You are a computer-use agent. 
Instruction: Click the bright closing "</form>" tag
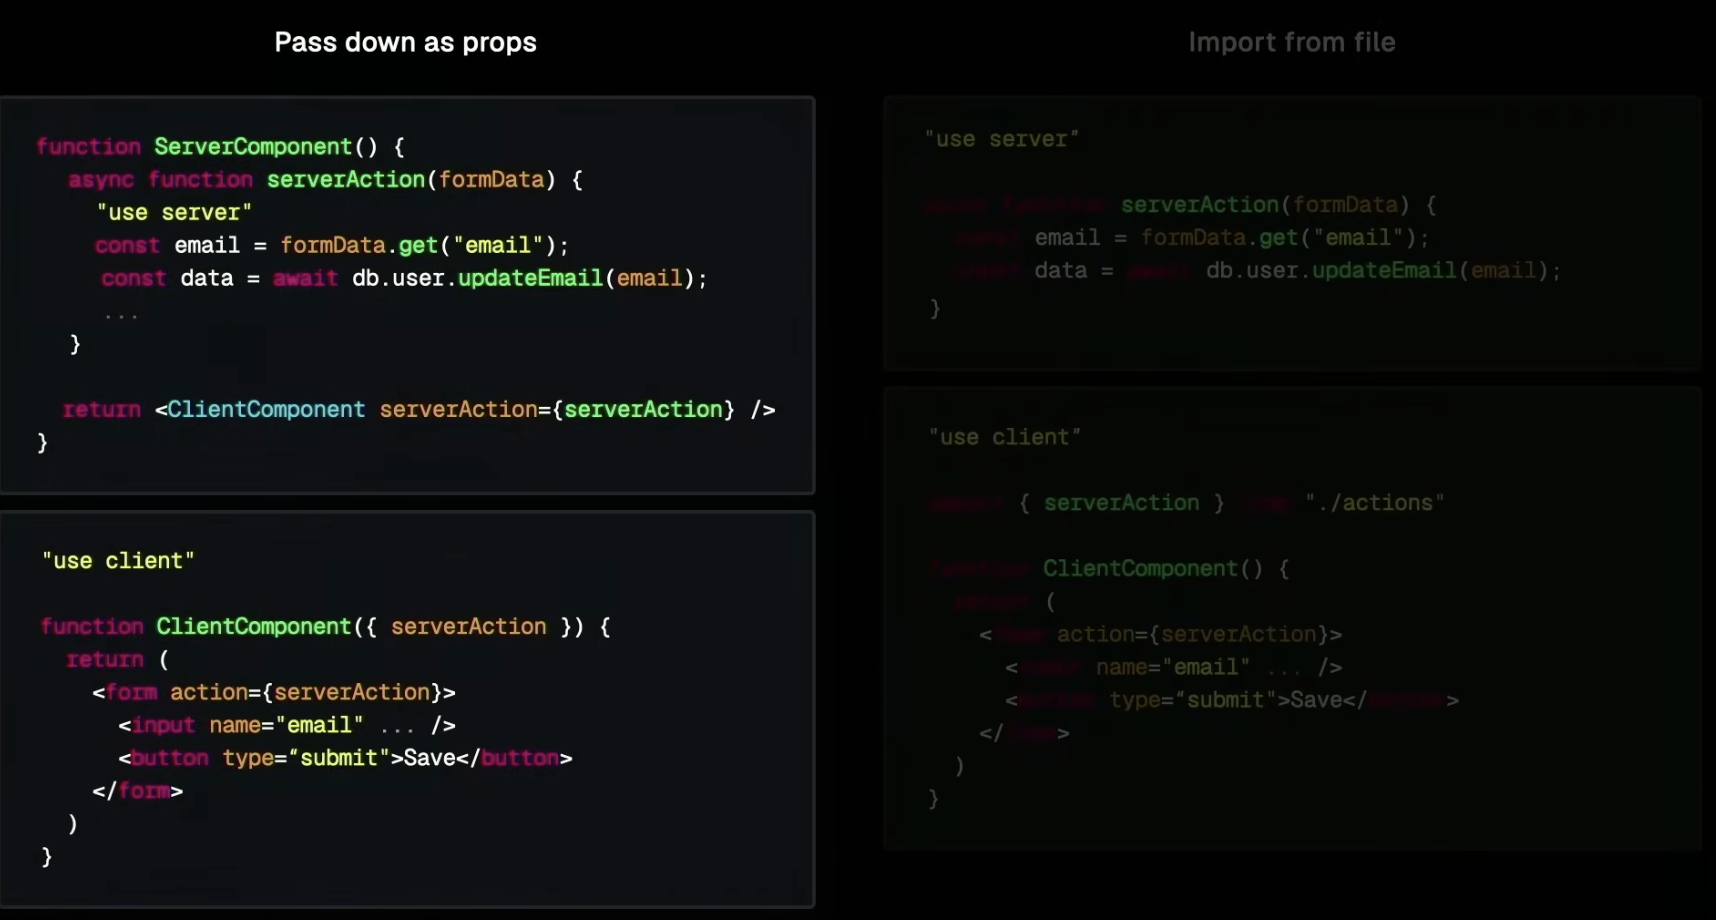(138, 791)
